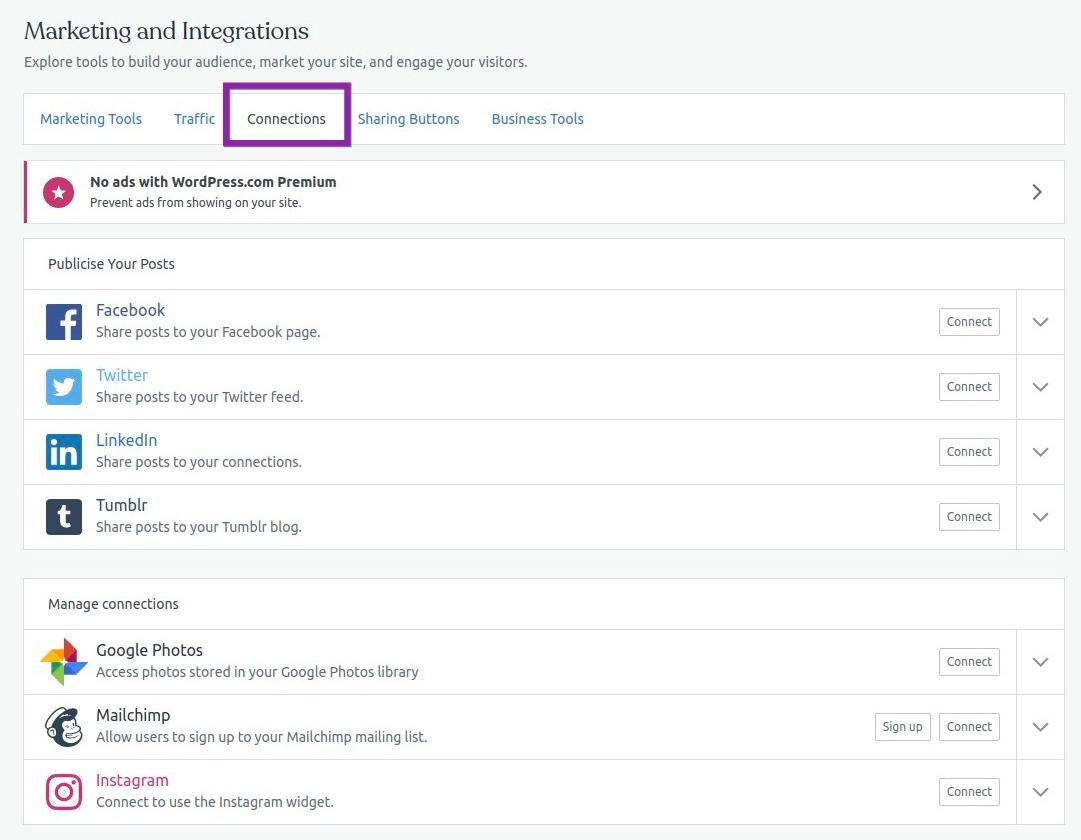1081x840 pixels.
Task: Select the Connections tab
Action: click(x=286, y=119)
